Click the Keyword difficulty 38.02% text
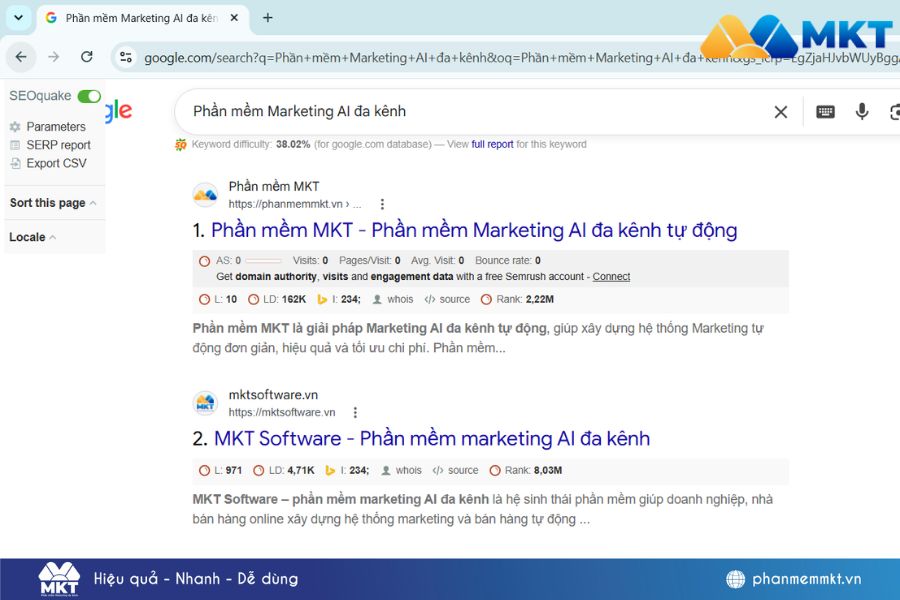The image size is (900, 600). tap(251, 144)
